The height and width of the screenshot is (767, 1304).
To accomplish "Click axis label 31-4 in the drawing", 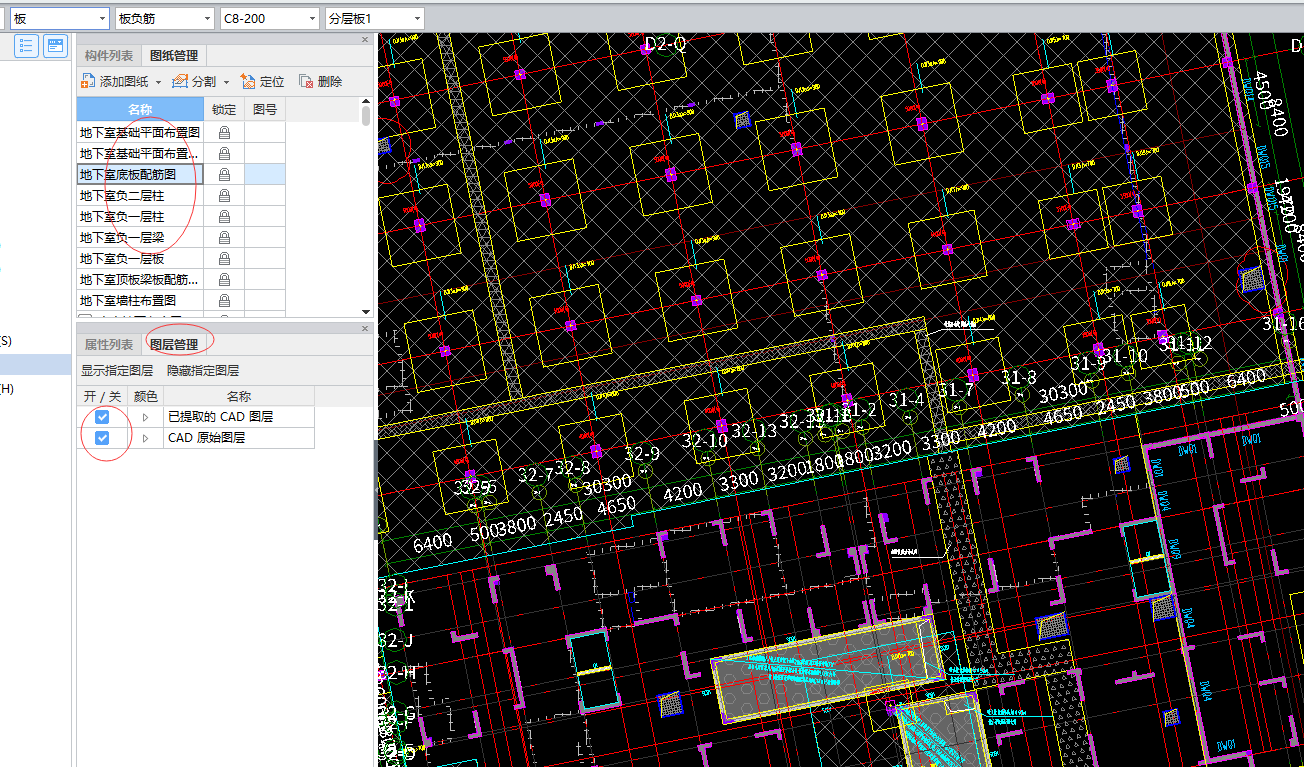I will coord(906,400).
